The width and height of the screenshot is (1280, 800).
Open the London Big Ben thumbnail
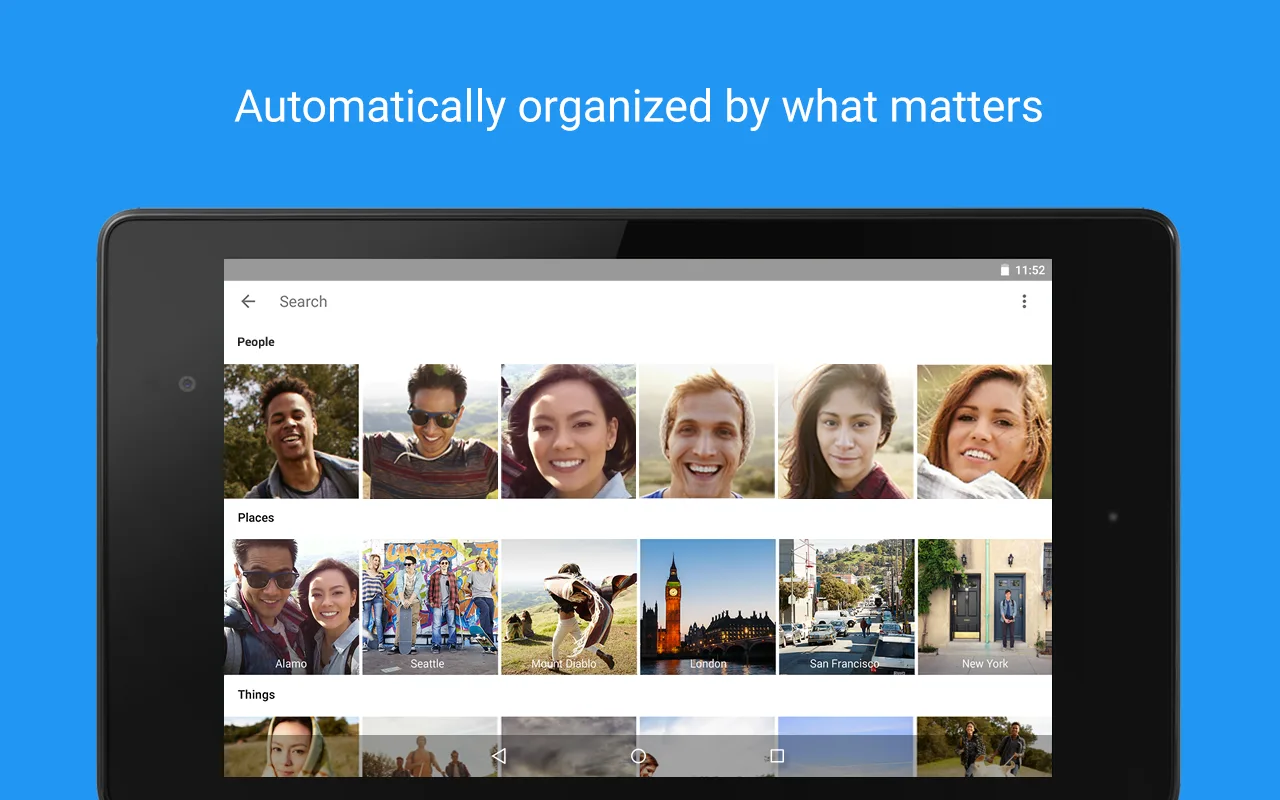707,607
